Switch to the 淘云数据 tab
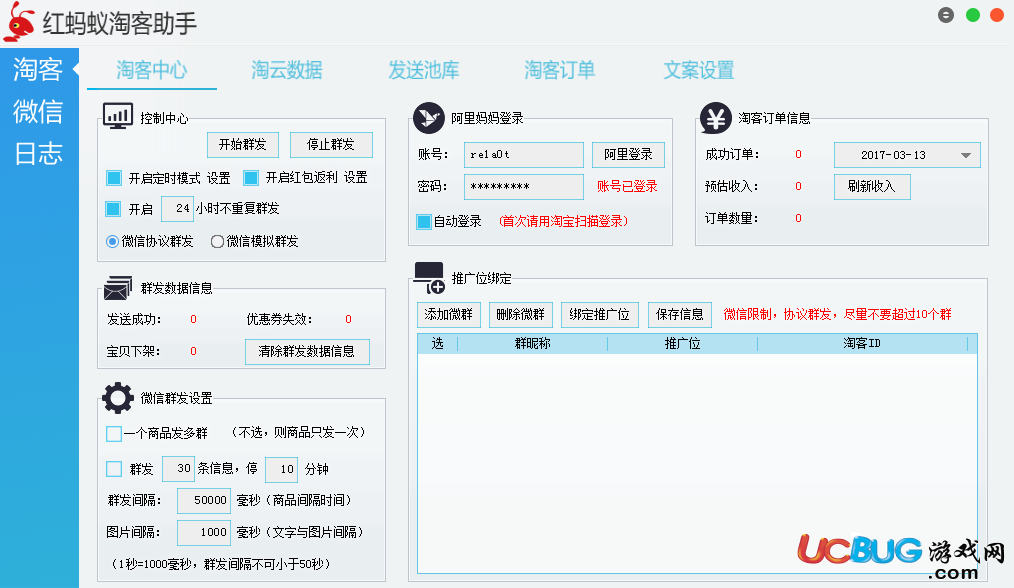 pos(287,70)
